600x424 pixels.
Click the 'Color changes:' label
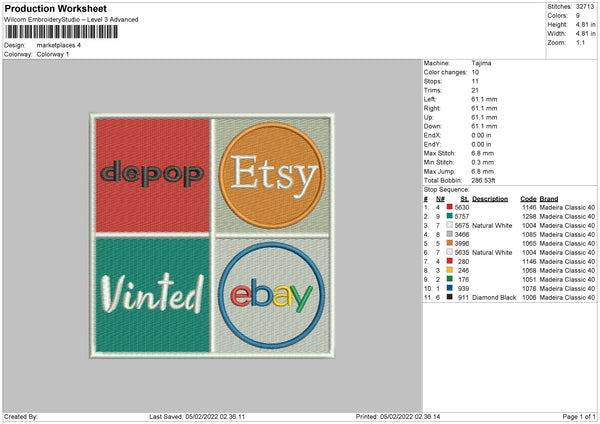(x=445, y=72)
